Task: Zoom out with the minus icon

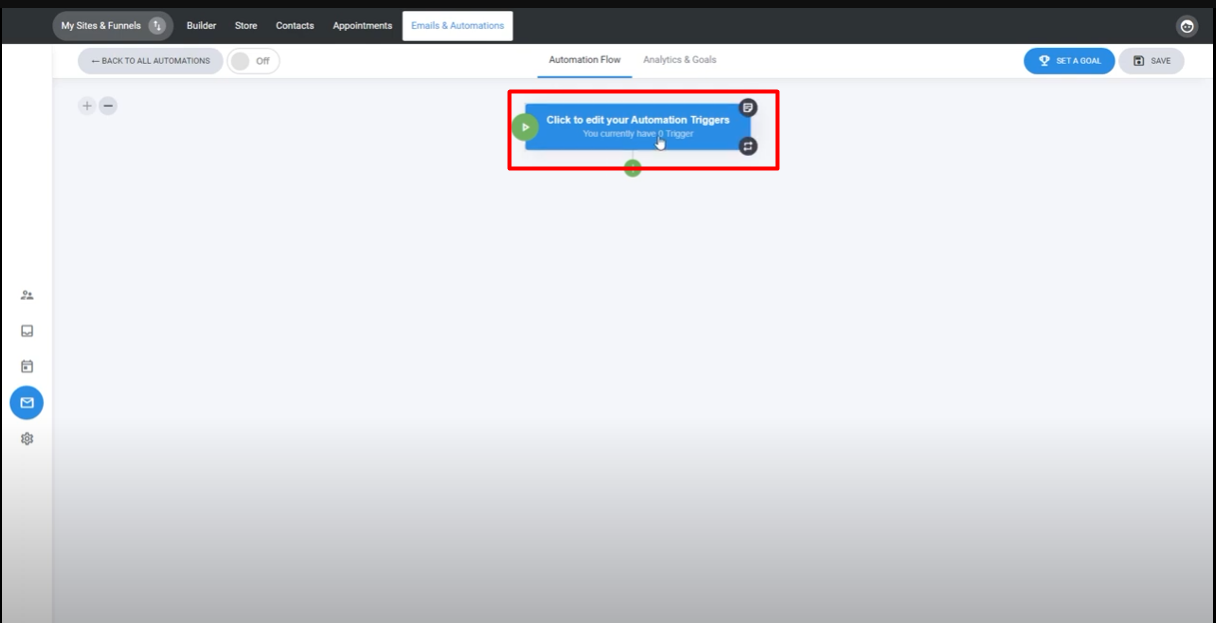Action: (108, 106)
